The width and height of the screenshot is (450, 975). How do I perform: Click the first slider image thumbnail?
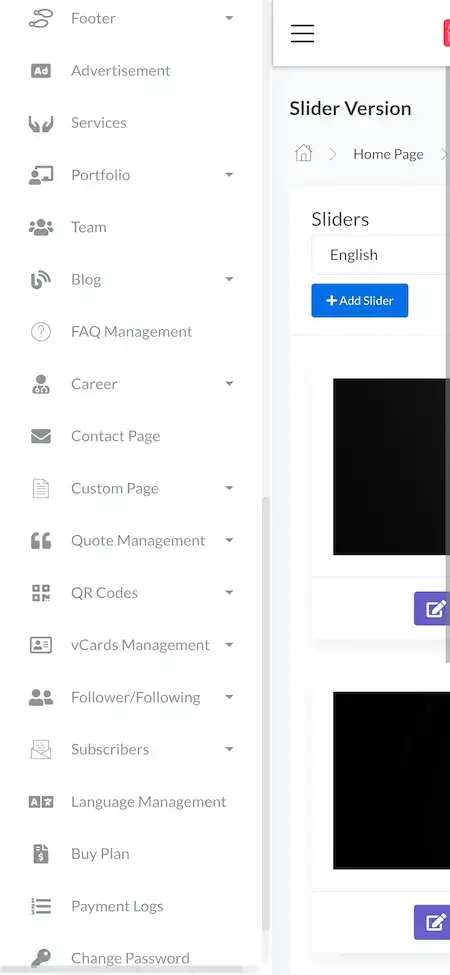[x=392, y=466]
